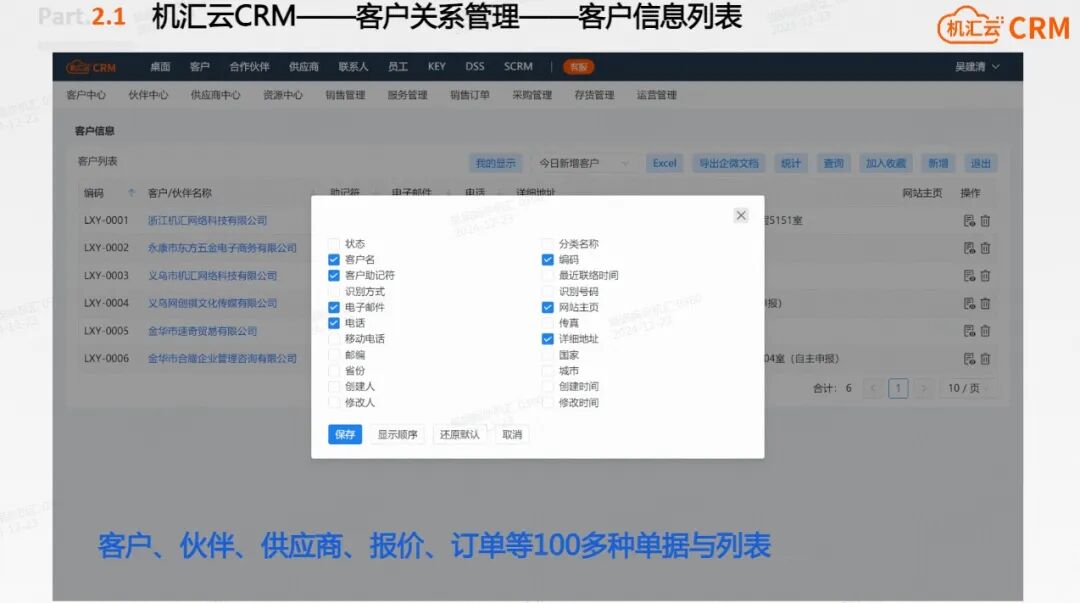
Task: Select the SCRM menu item
Action: 518,66
